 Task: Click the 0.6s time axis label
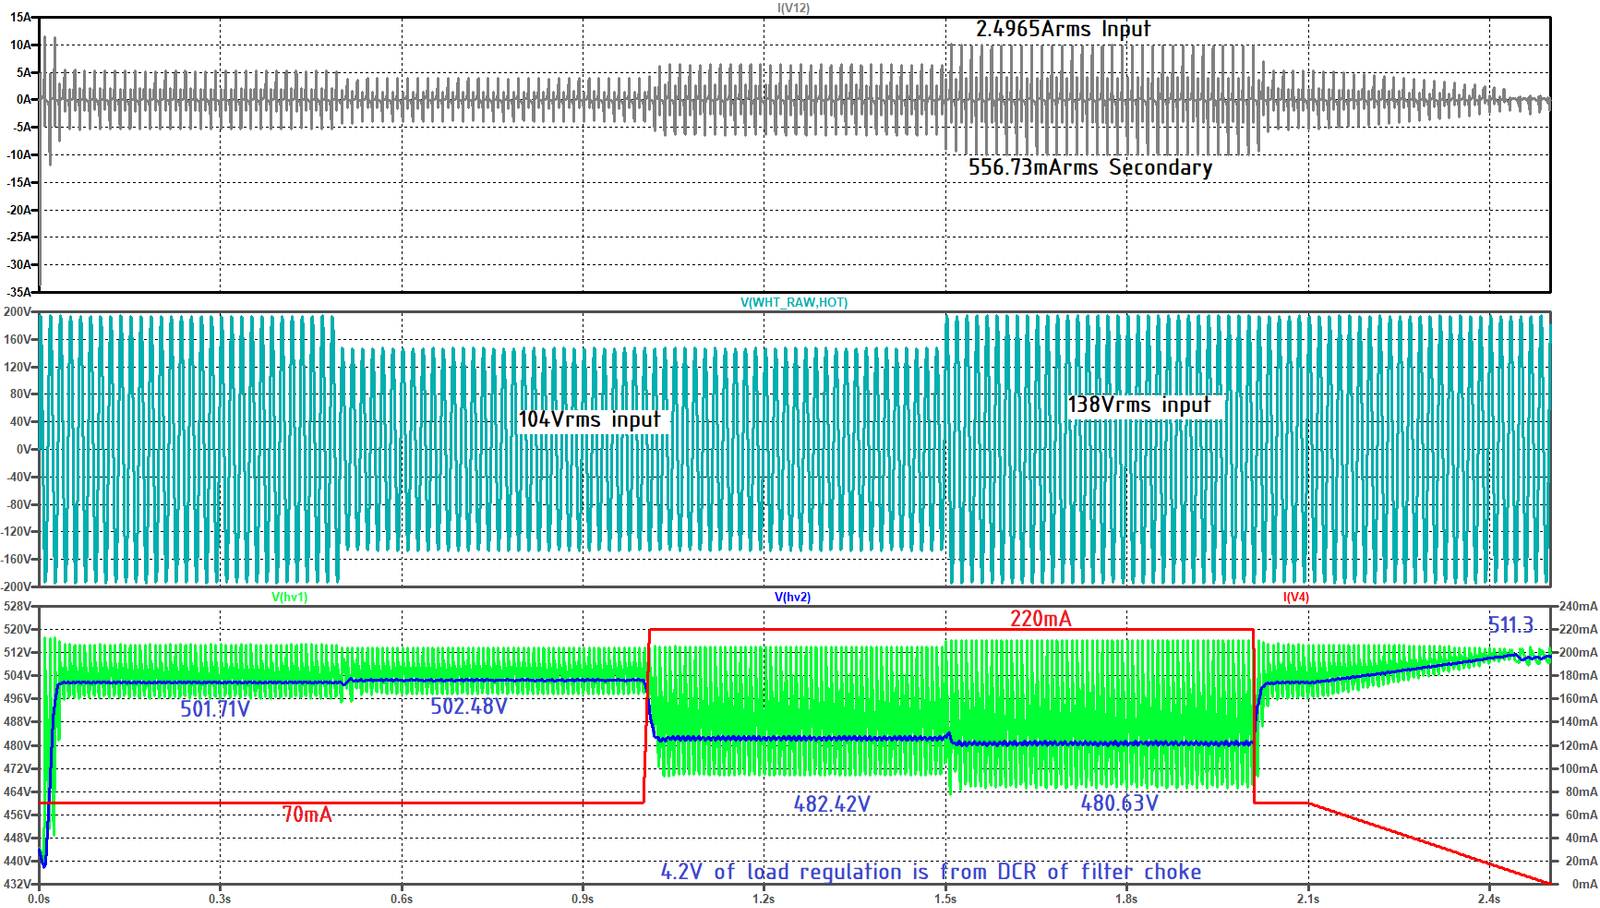point(402,899)
